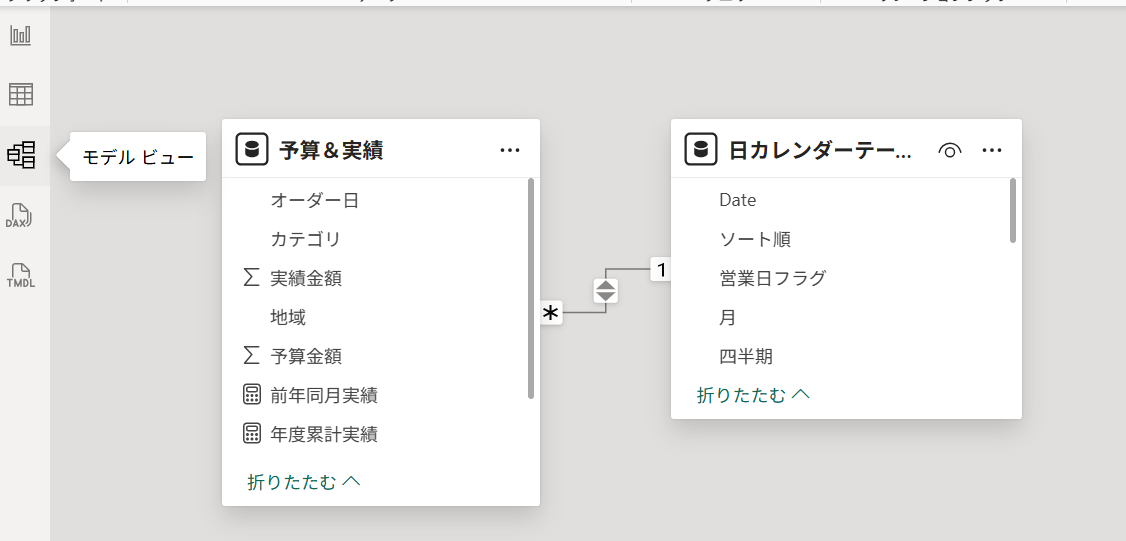
Task: Toggle visibility eye on the calendar table
Action: point(950,150)
